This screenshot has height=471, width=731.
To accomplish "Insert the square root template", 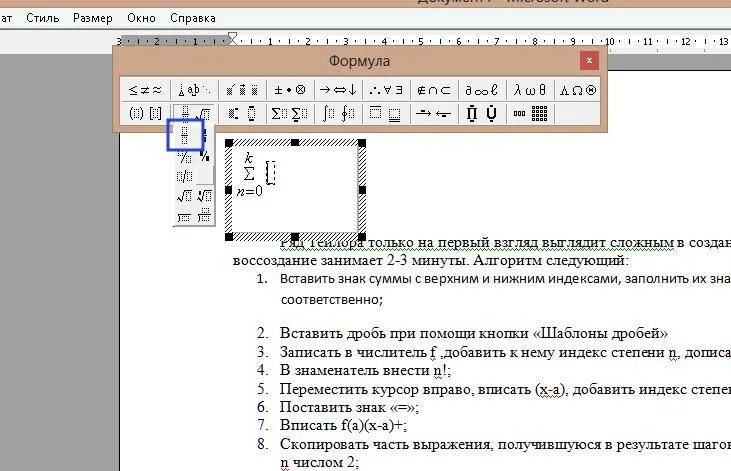I will tap(185, 196).
